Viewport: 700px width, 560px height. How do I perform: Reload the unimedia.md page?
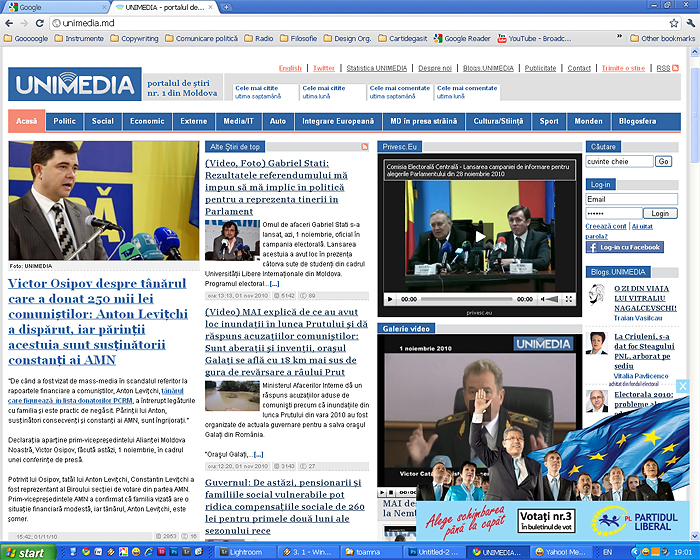pos(39,23)
